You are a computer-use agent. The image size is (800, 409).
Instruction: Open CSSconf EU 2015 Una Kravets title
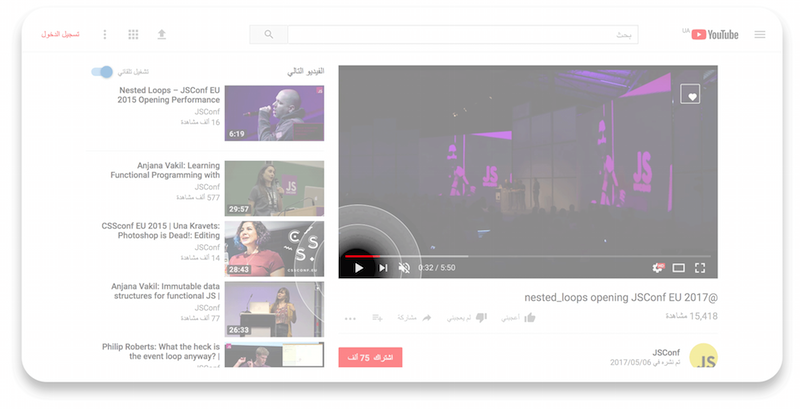coord(161,231)
